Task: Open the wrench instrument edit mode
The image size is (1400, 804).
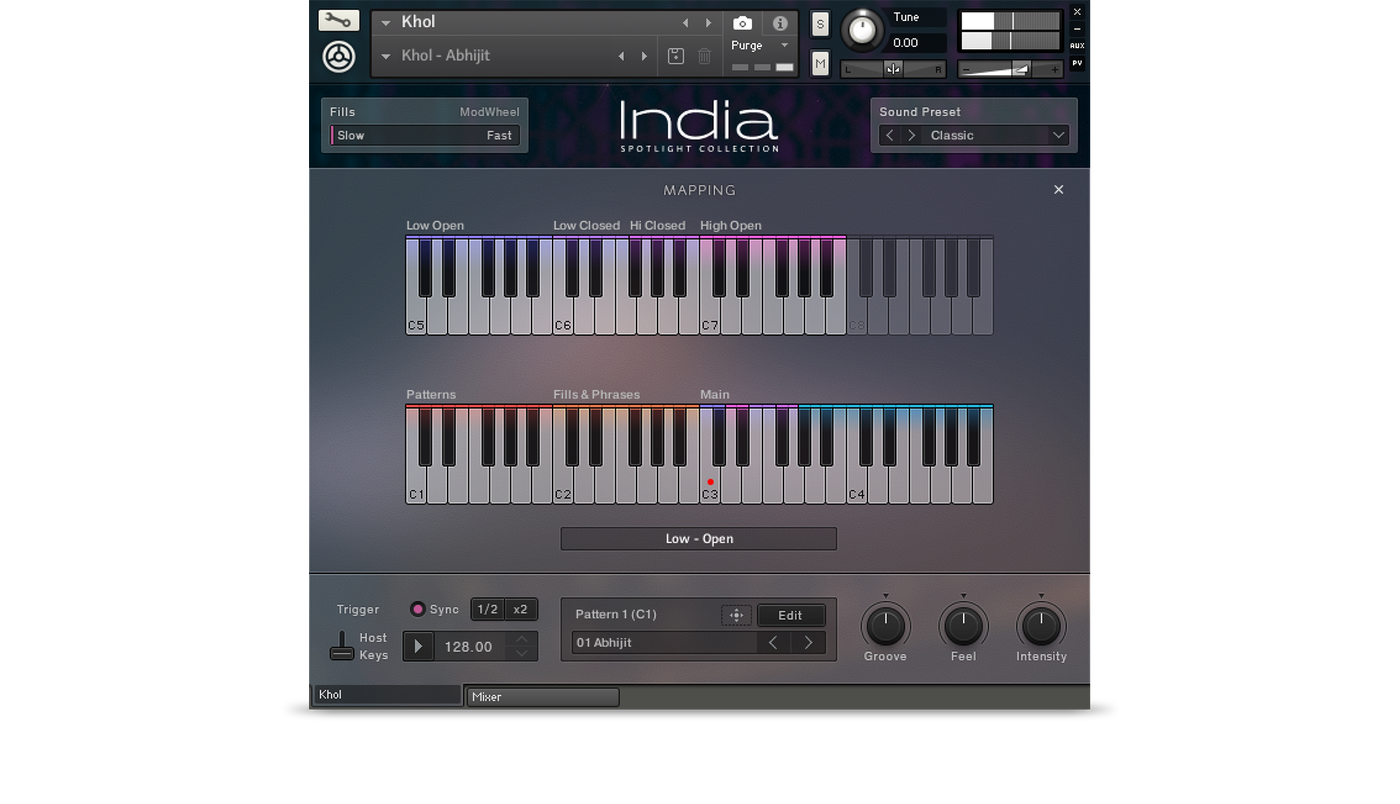Action: click(338, 20)
